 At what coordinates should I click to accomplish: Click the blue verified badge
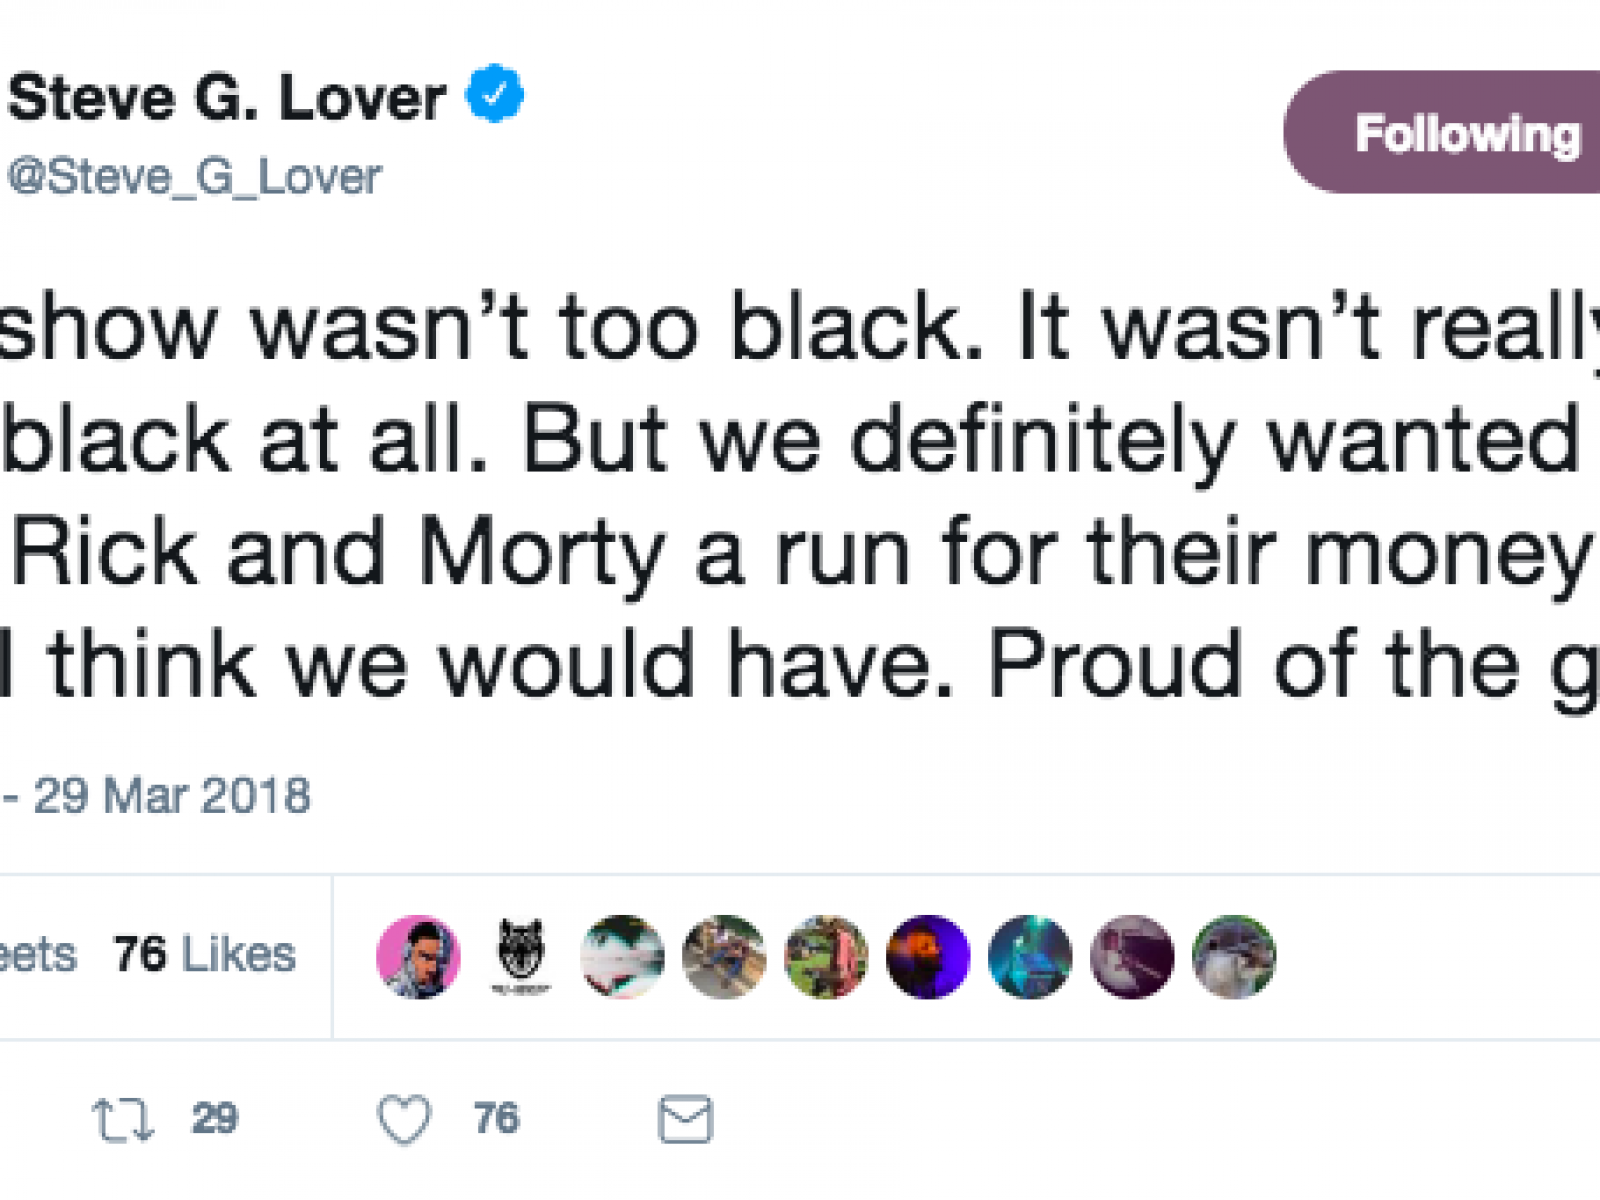[x=493, y=93]
